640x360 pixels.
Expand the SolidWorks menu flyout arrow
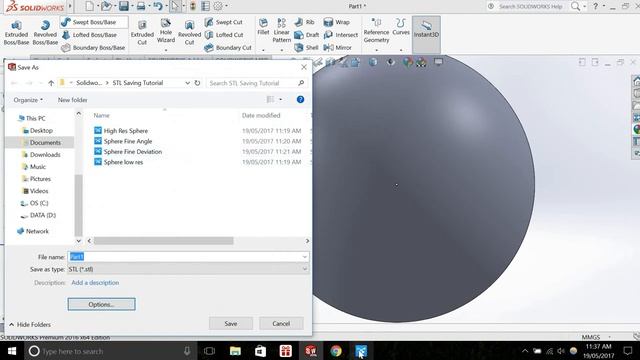70,6
